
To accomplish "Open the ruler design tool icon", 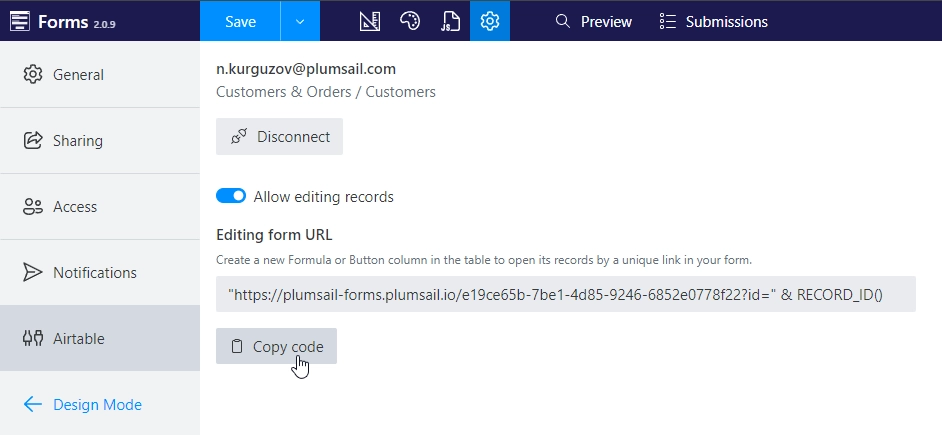I will (x=369, y=22).
